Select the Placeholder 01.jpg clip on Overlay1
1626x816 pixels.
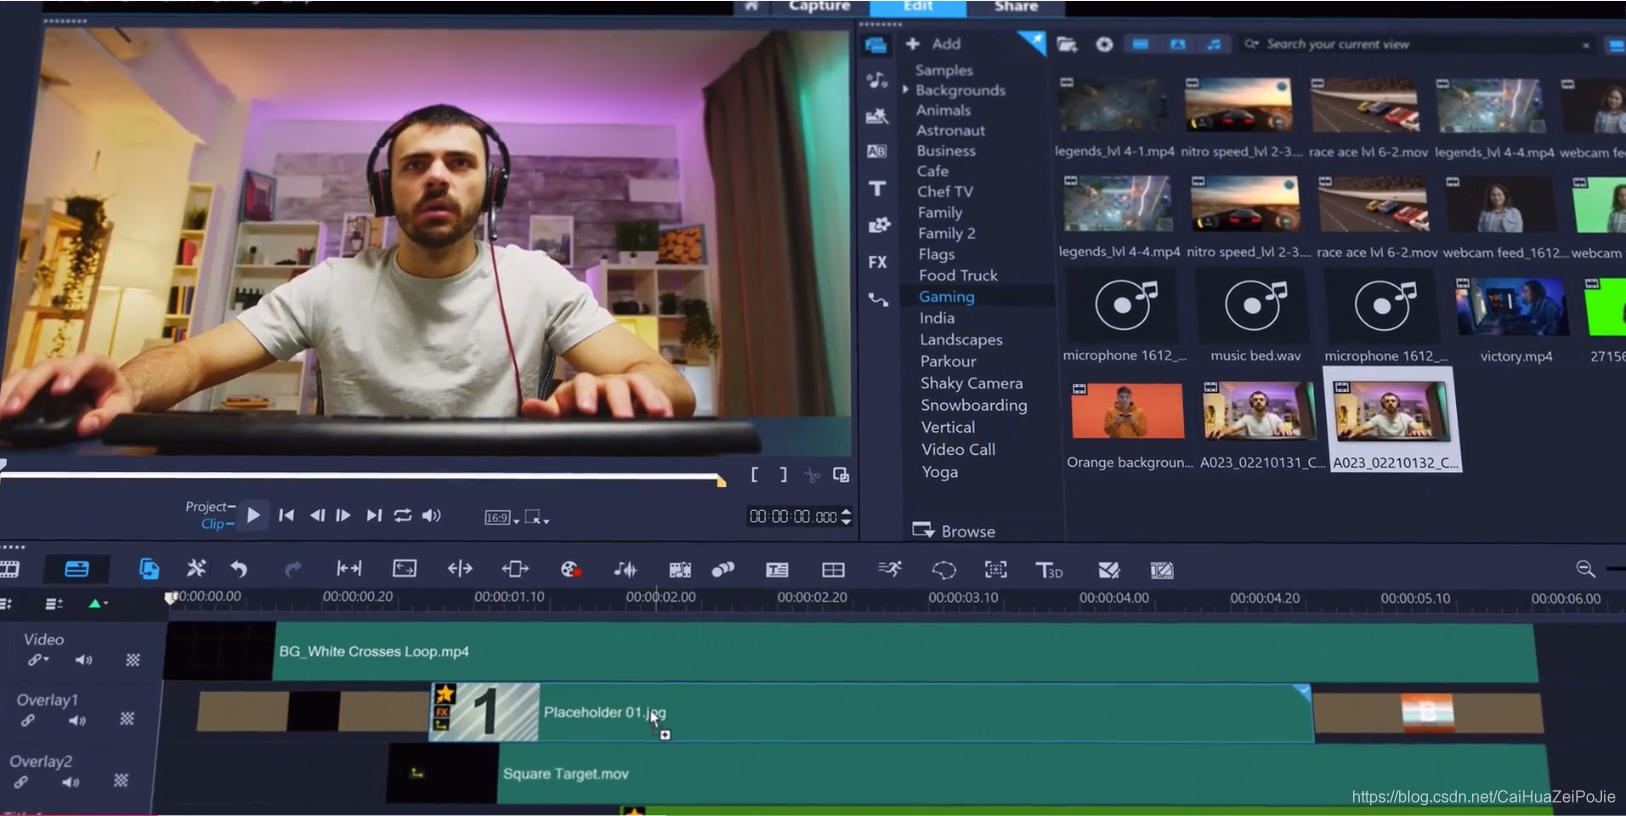[x=870, y=713]
